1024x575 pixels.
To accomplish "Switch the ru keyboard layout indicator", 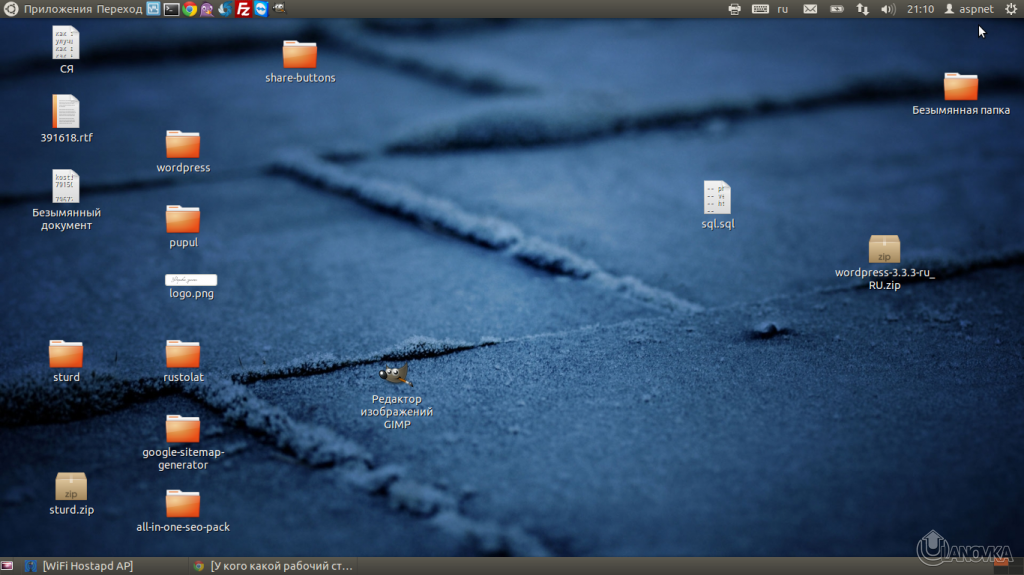I will coord(783,9).
